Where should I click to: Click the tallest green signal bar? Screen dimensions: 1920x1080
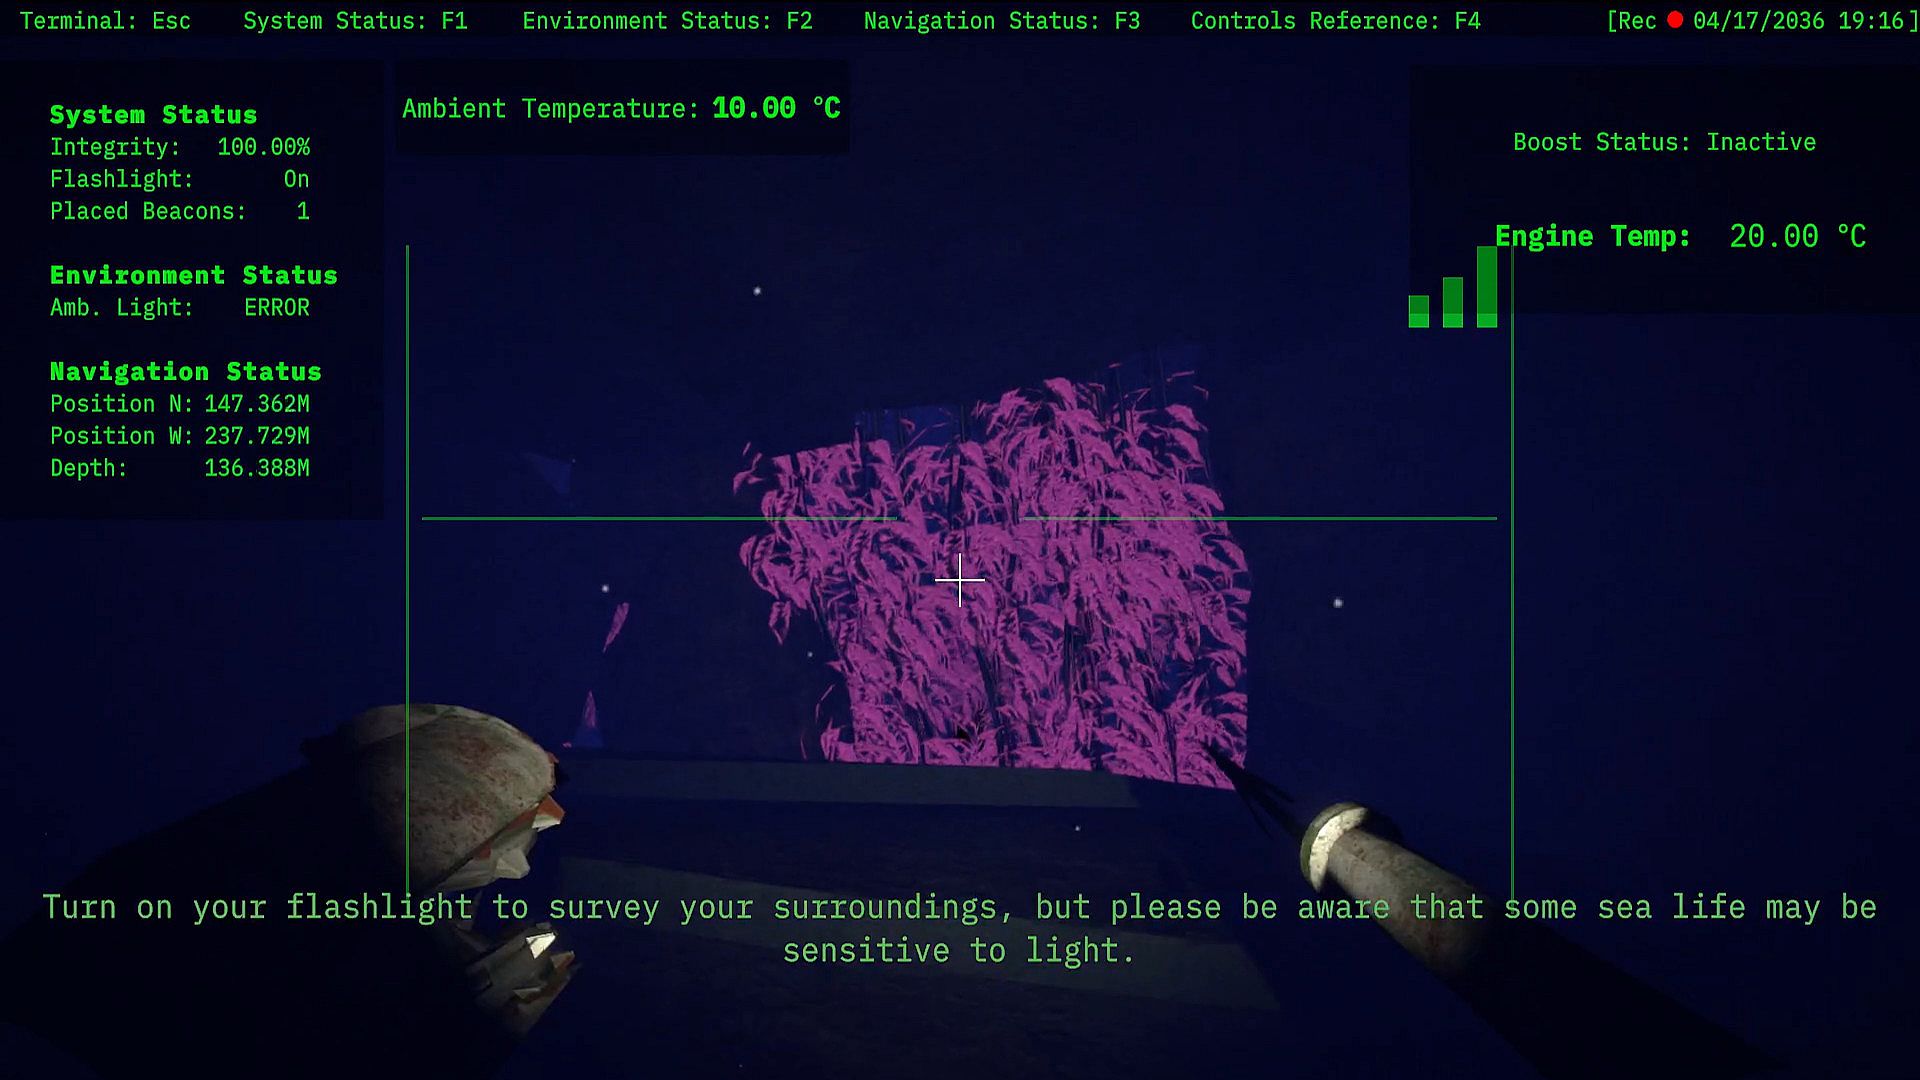(1487, 287)
